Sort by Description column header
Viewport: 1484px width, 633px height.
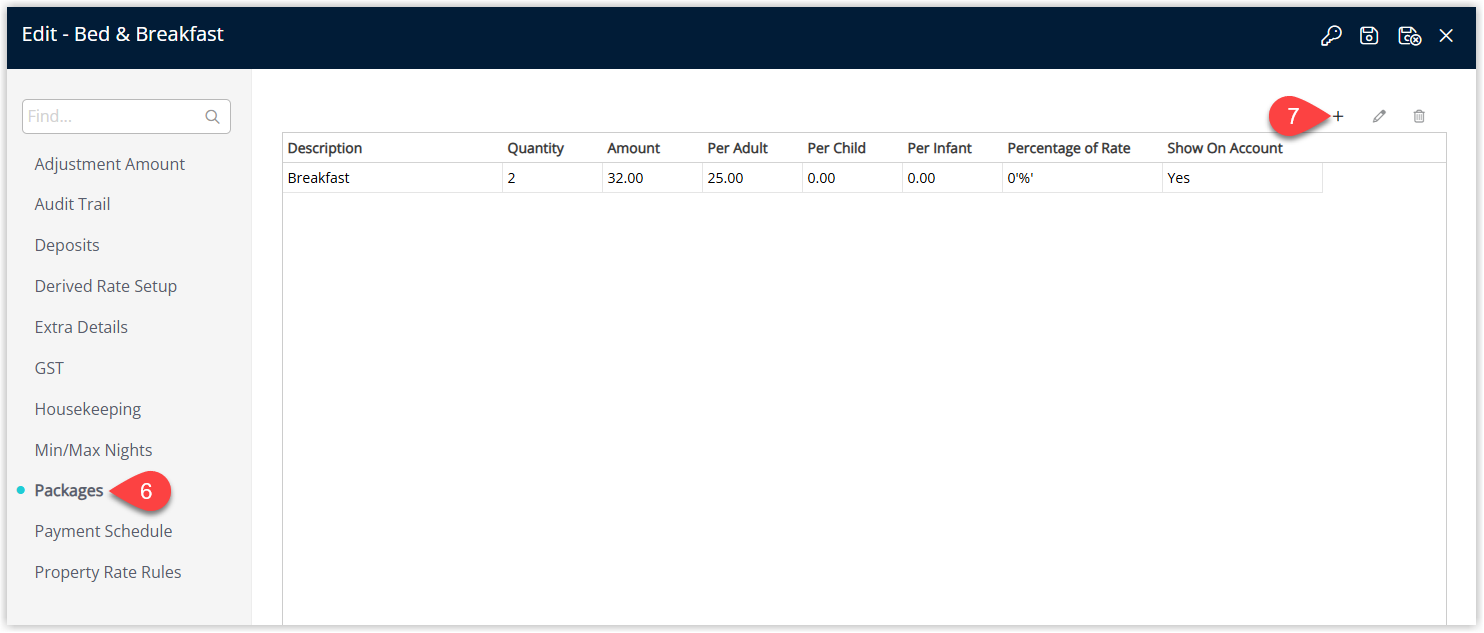(x=392, y=148)
